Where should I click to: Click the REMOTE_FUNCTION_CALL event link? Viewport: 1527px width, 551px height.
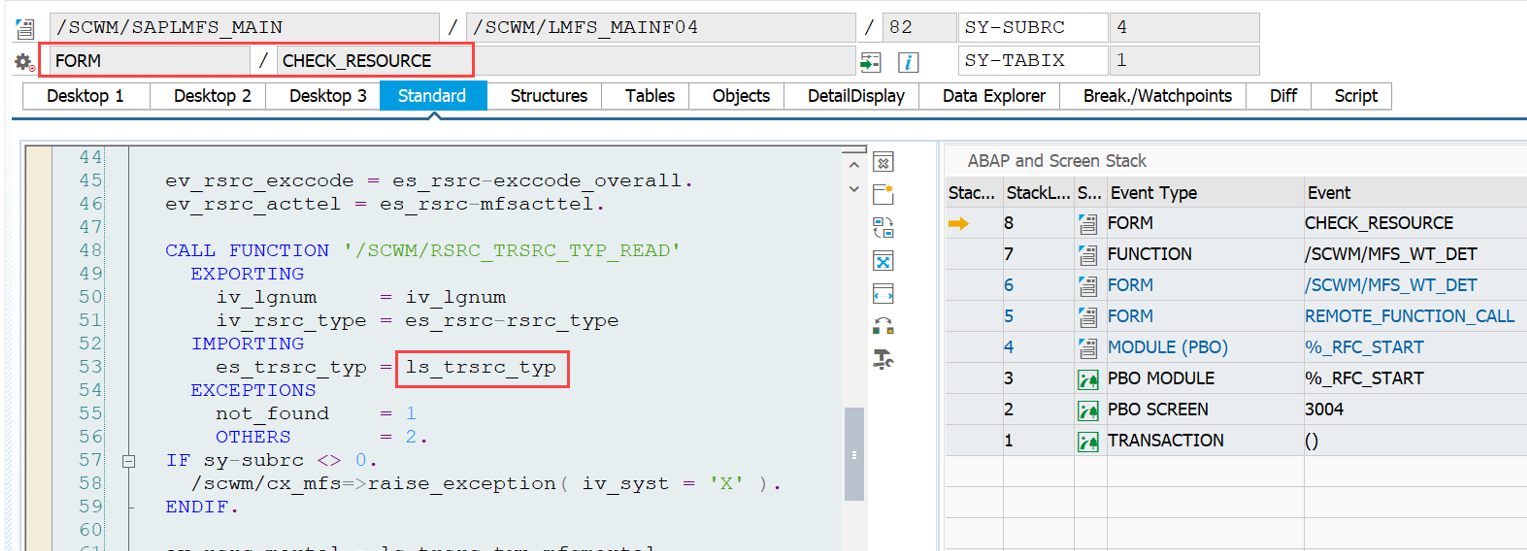(1410, 316)
